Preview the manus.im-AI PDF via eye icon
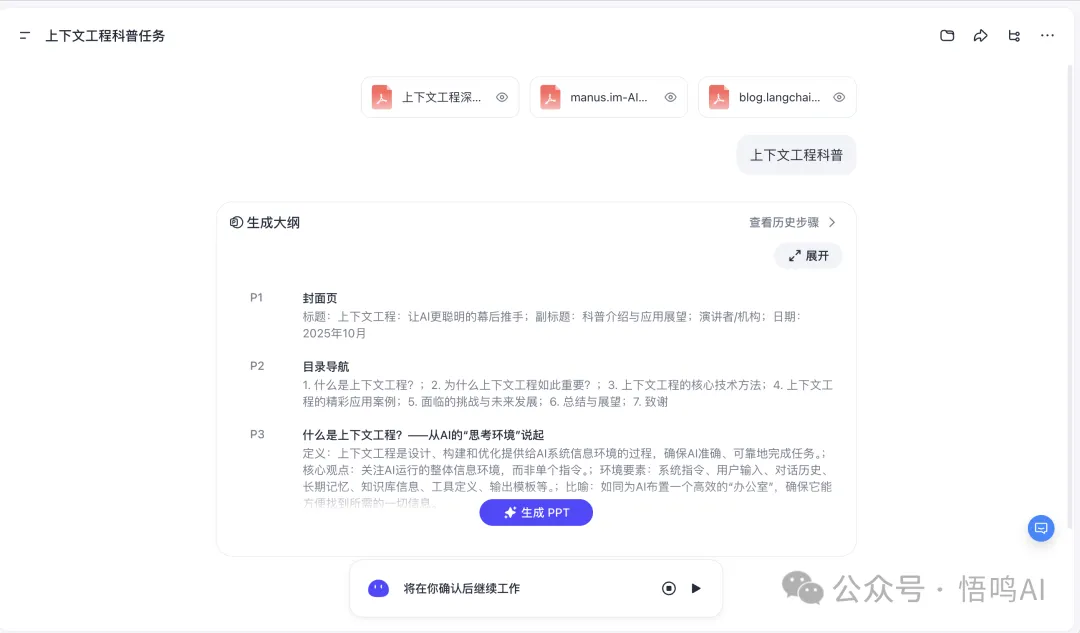This screenshot has height=633, width=1080. 670,98
